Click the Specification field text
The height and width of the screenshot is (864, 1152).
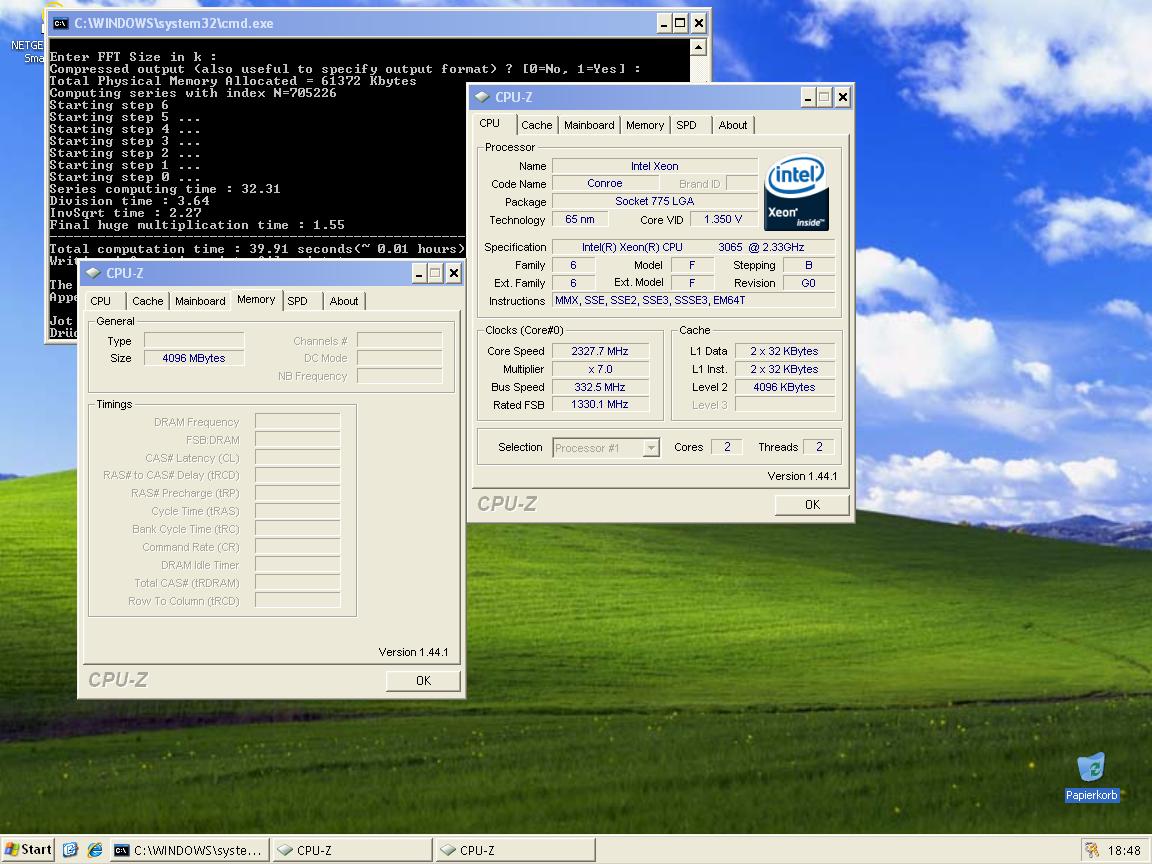[694, 247]
